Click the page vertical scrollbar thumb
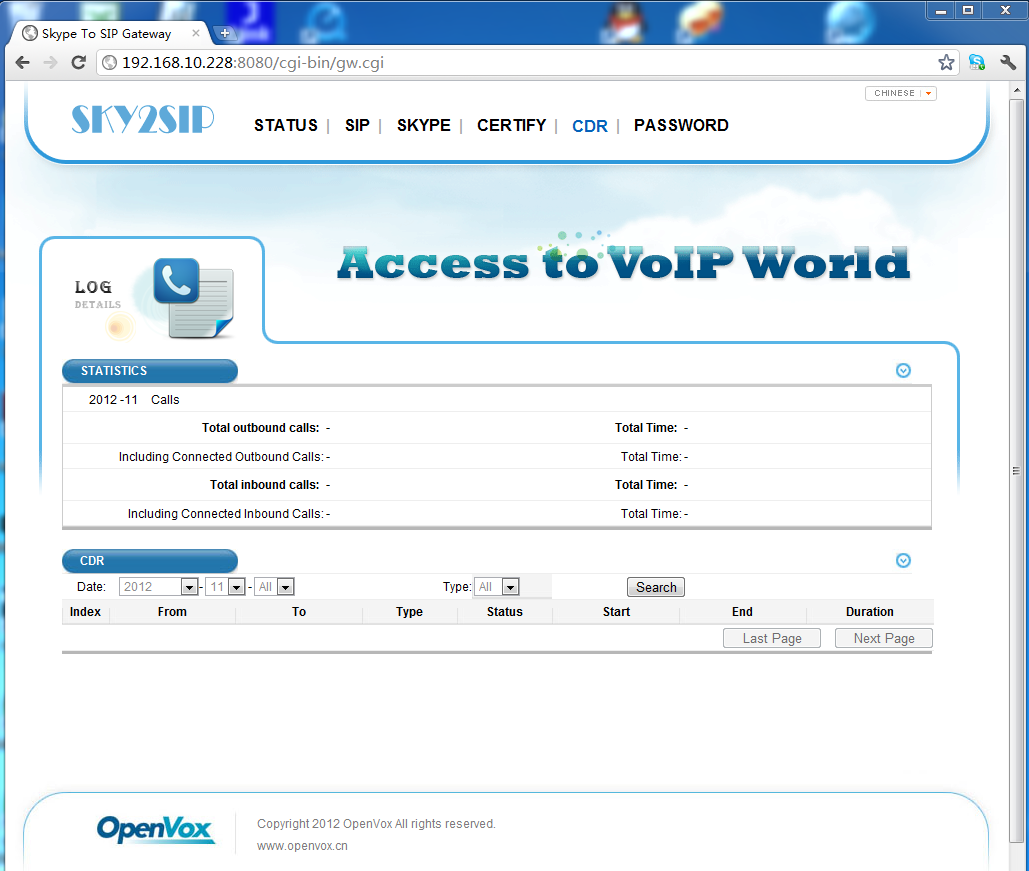Image resolution: width=1029 pixels, height=871 pixels. [x=1016, y=471]
